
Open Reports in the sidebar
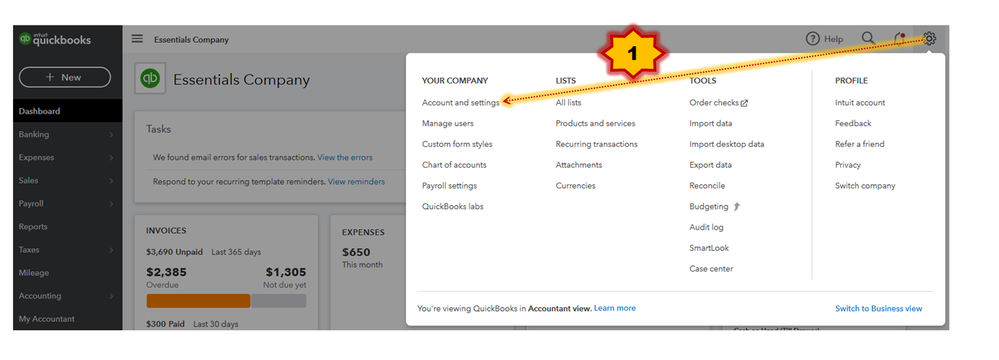pos(33,227)
